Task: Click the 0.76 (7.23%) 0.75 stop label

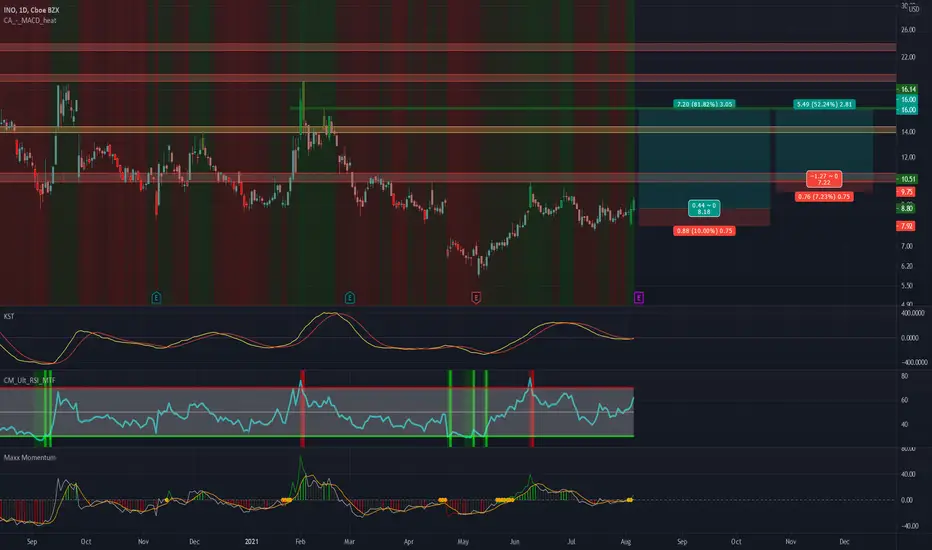Action: pos(824,197)
